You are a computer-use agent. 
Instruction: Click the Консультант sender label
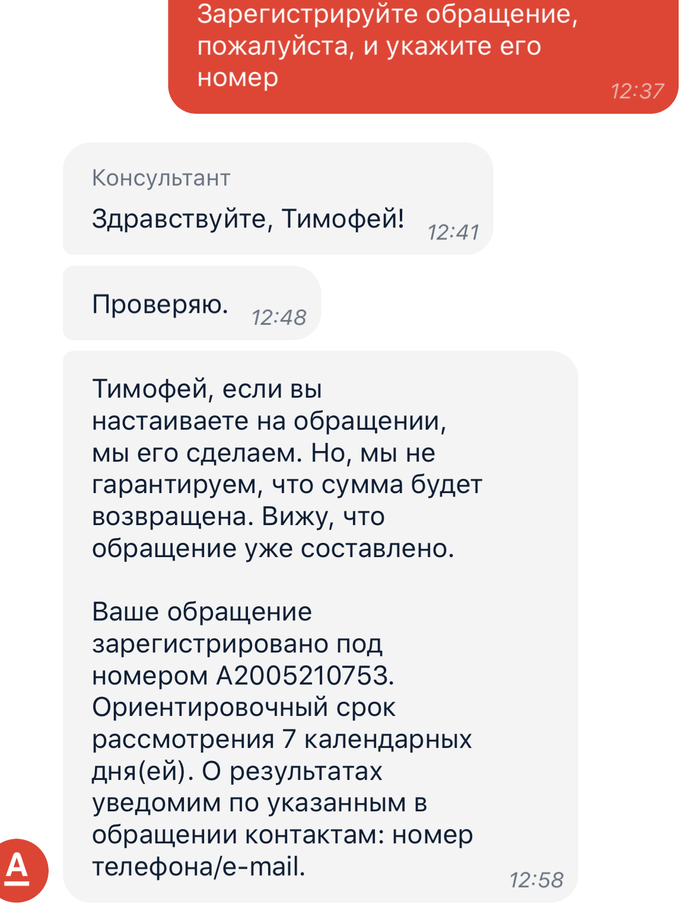pyautogui.click(x=161, y=178)
